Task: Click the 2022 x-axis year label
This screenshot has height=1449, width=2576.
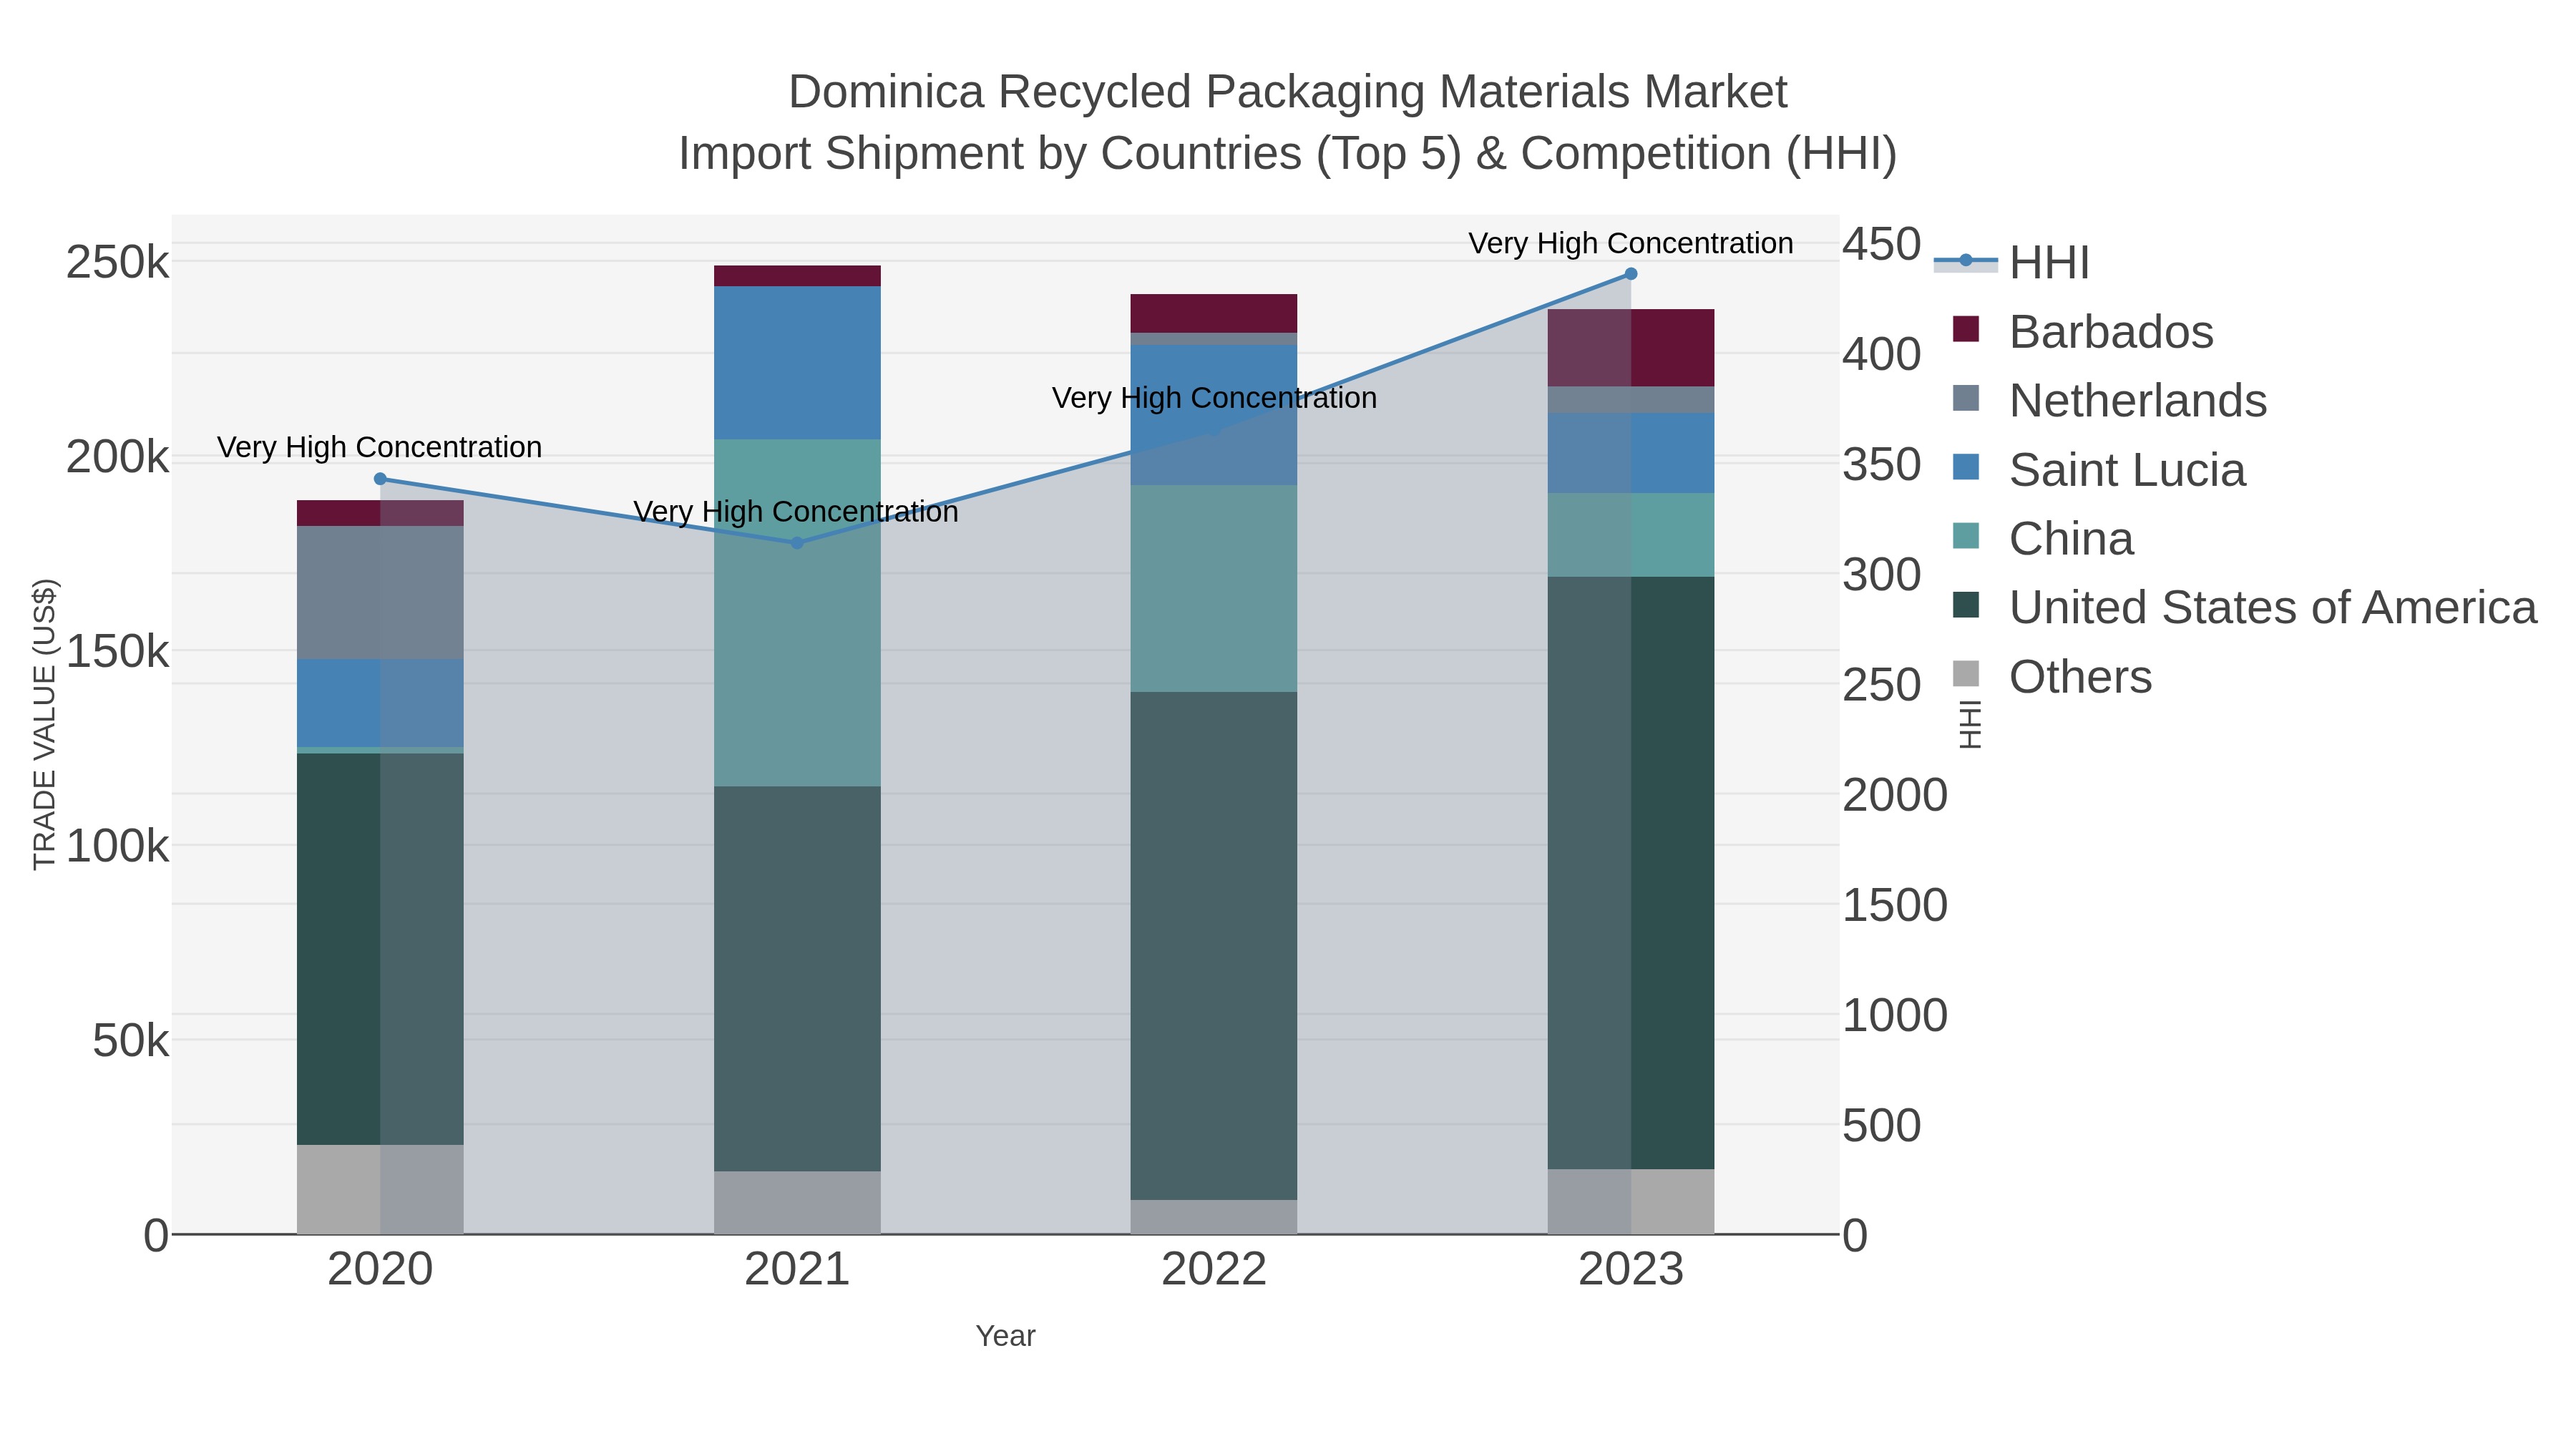Action: (x=1214, y=1270)
